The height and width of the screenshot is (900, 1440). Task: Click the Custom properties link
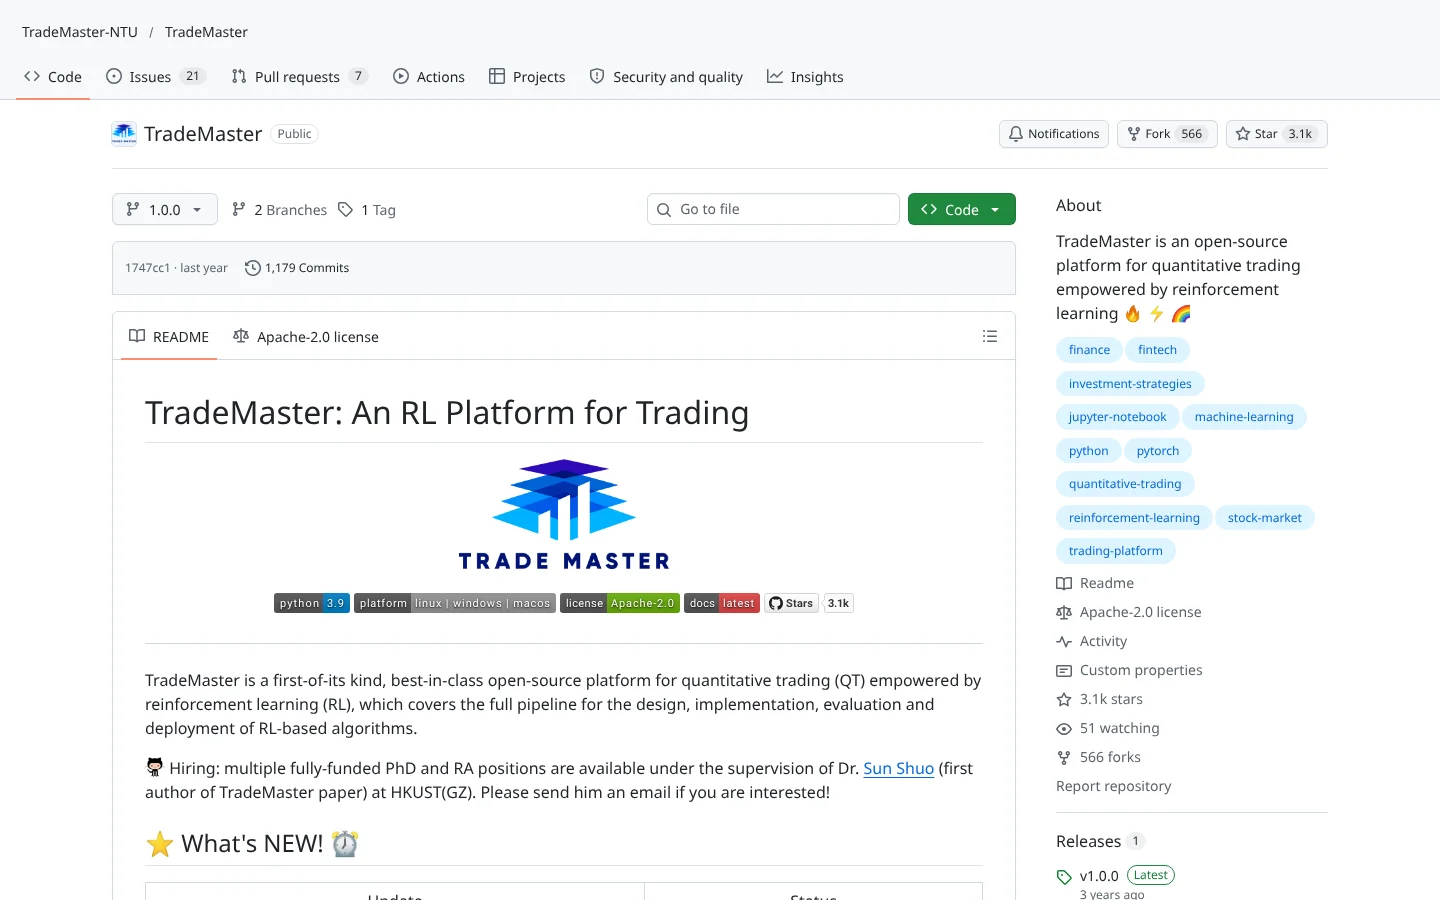point(1141,670)
